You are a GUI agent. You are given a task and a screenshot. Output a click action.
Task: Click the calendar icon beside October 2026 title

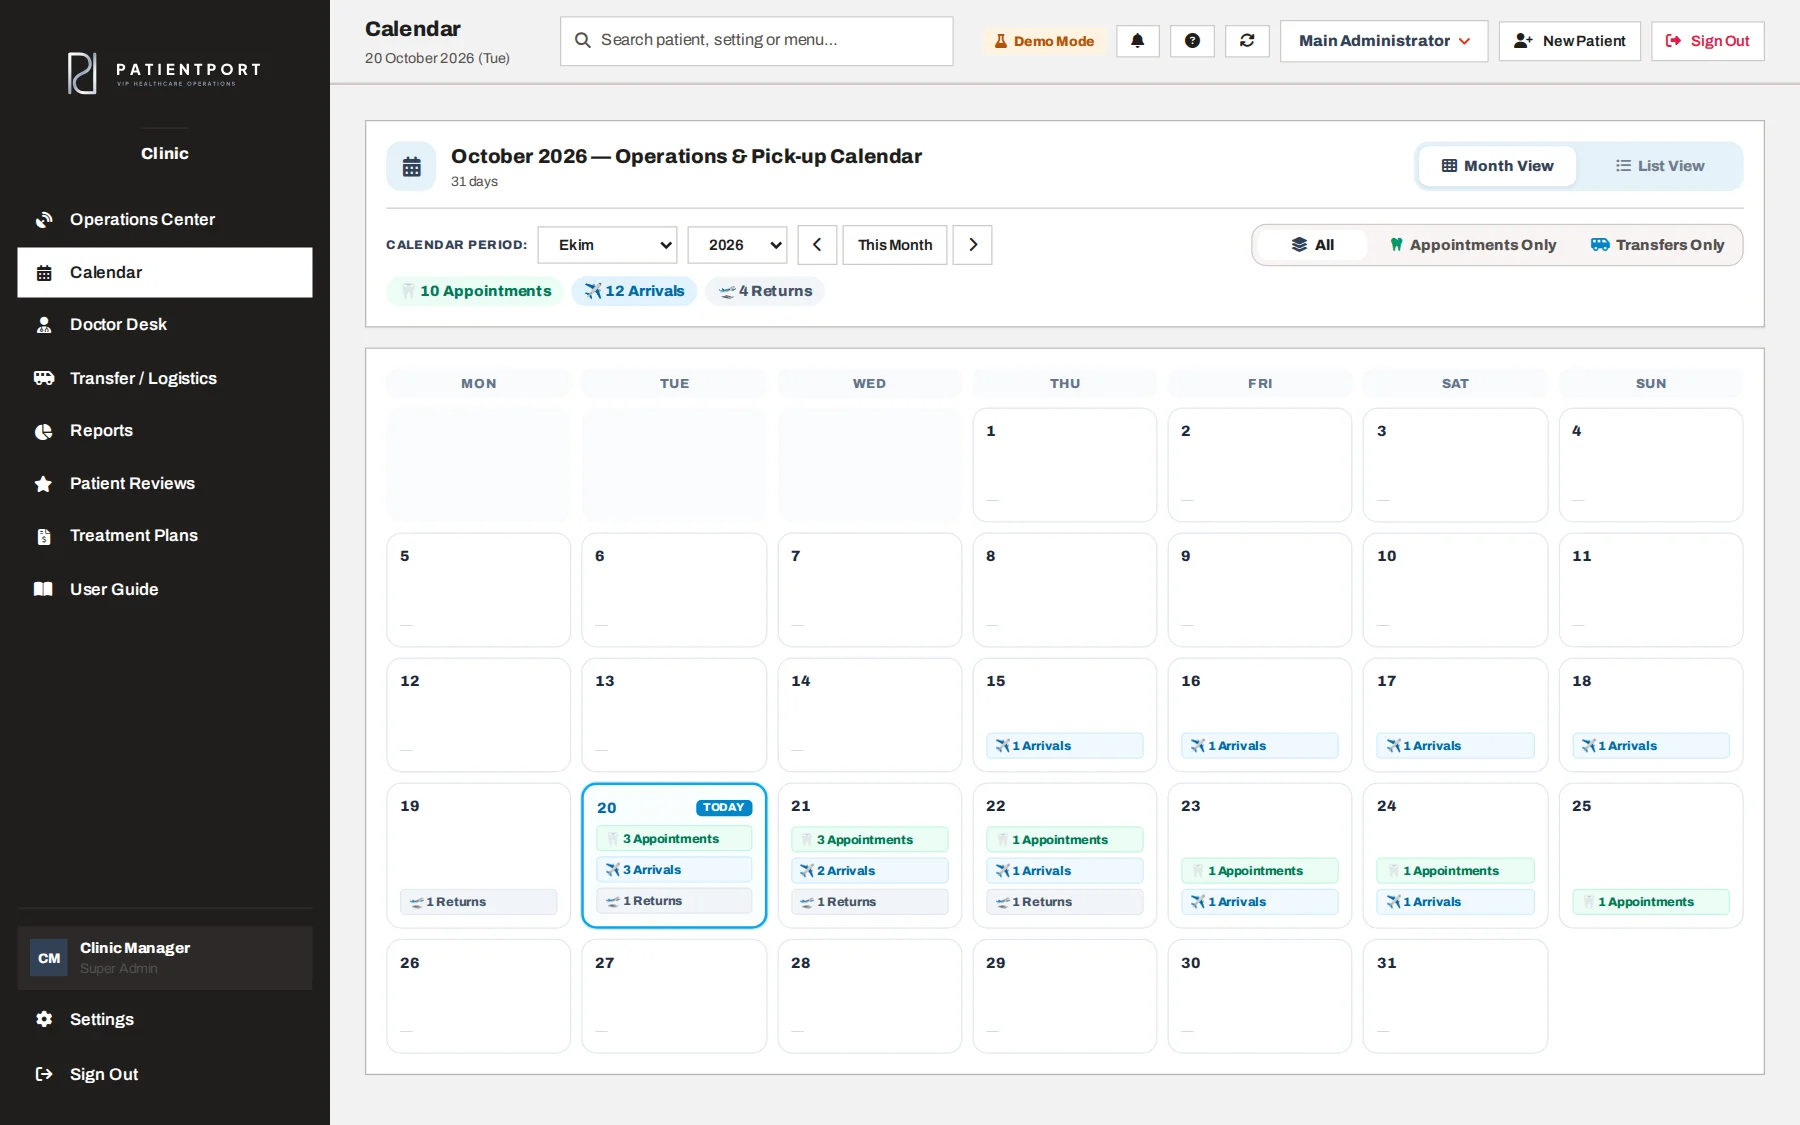click(411, 167)
